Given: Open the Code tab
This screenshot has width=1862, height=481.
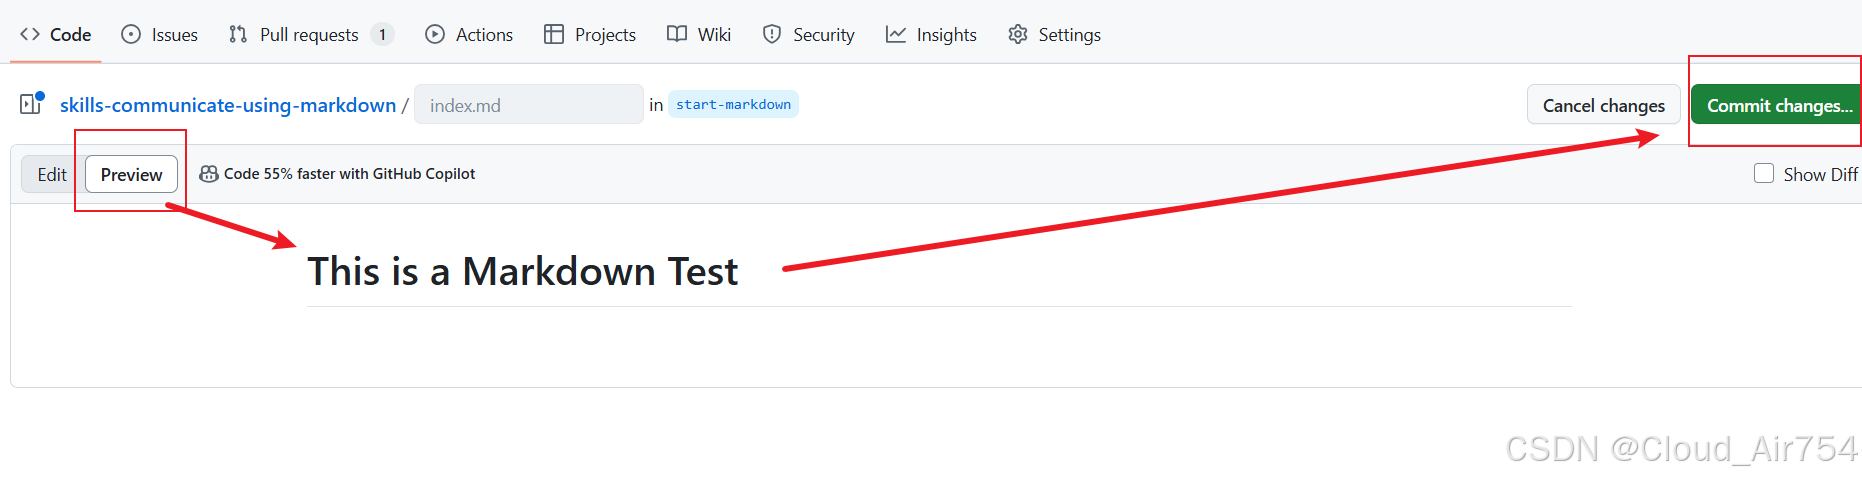Looking at the screenshot, I should point(56,34).
